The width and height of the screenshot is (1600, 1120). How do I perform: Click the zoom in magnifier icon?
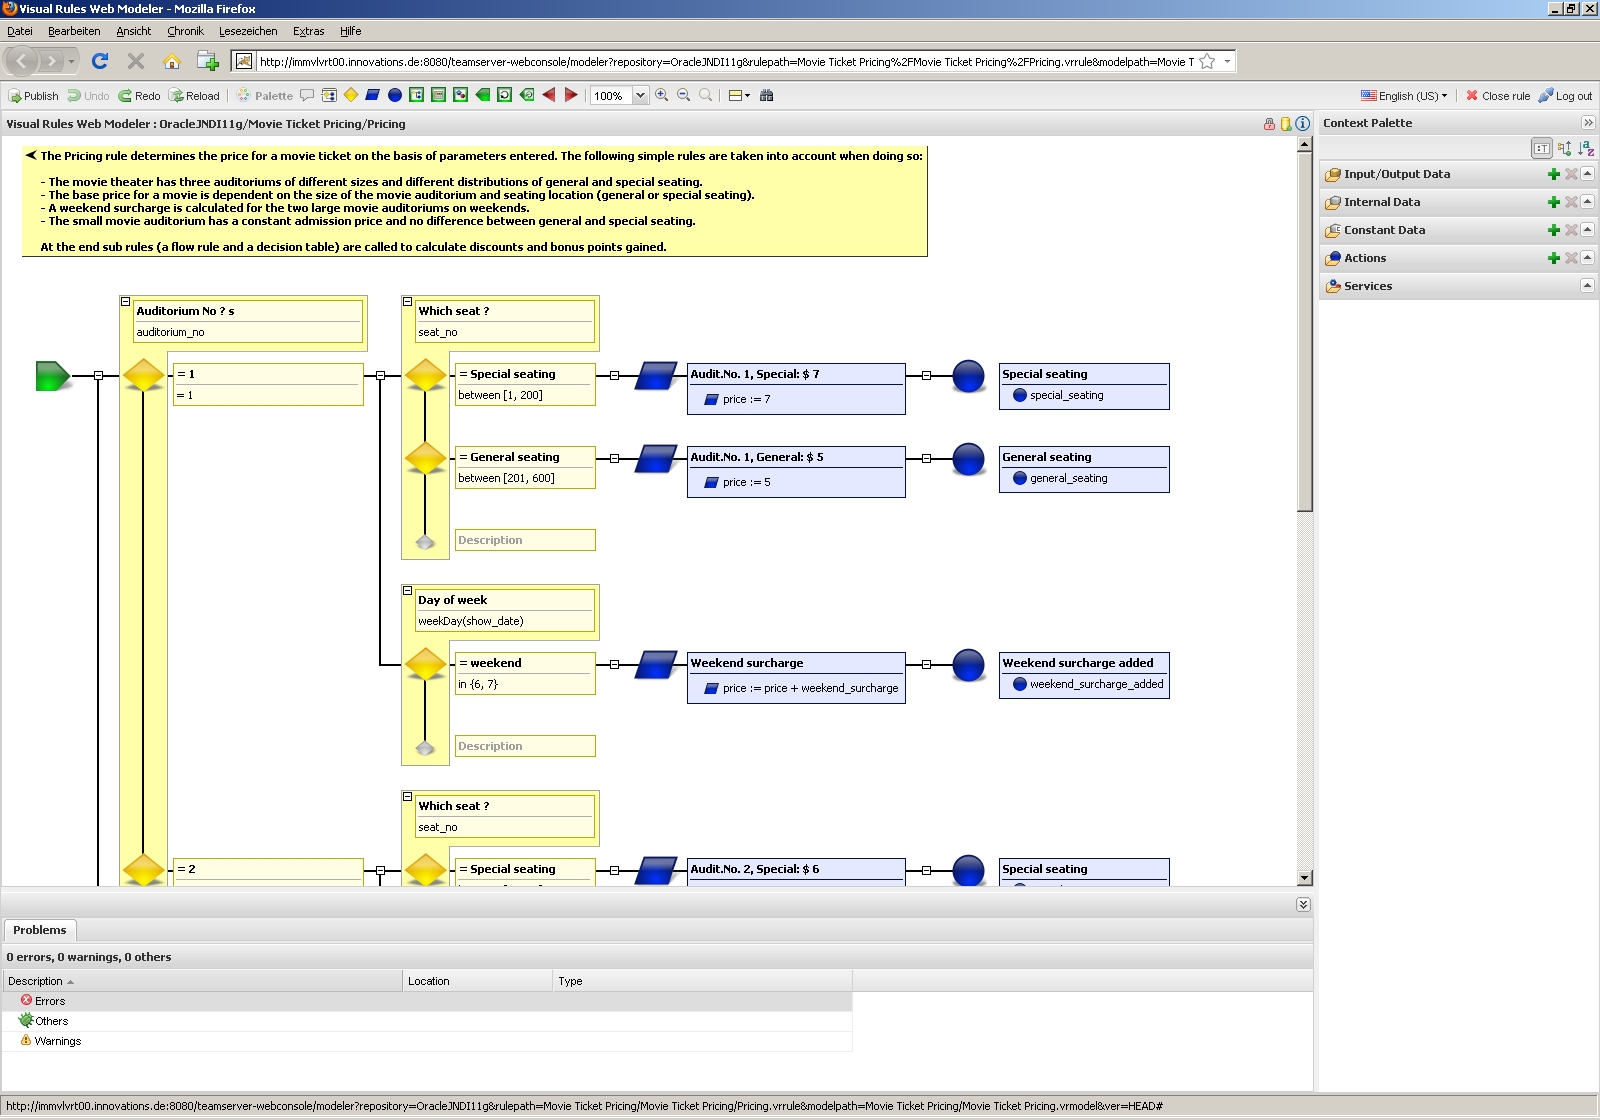pyautogui.click(x=662, y=95)
